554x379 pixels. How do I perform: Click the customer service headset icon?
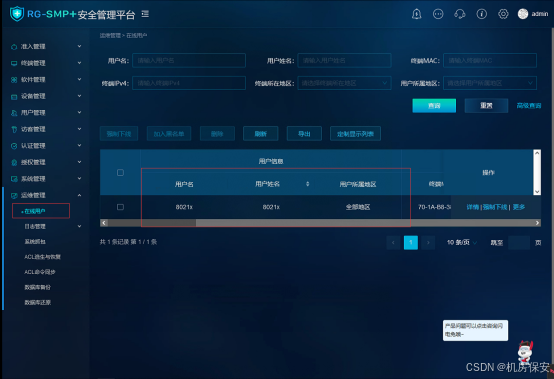460,14
